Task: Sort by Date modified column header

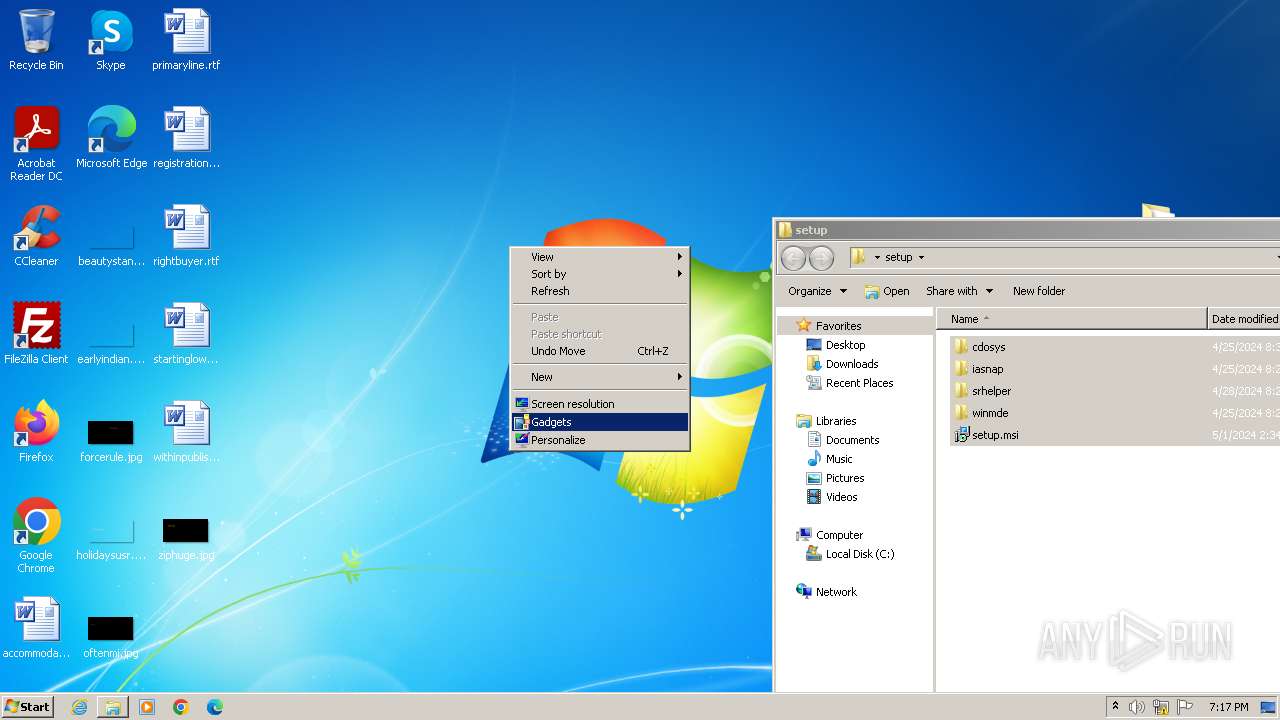Action: [x=1243, y=319]
